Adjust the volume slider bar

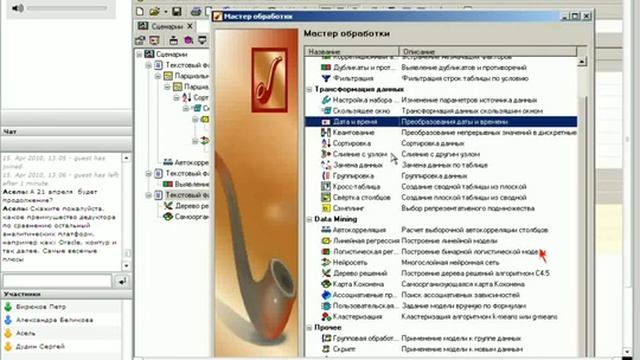tap(67, 8)
